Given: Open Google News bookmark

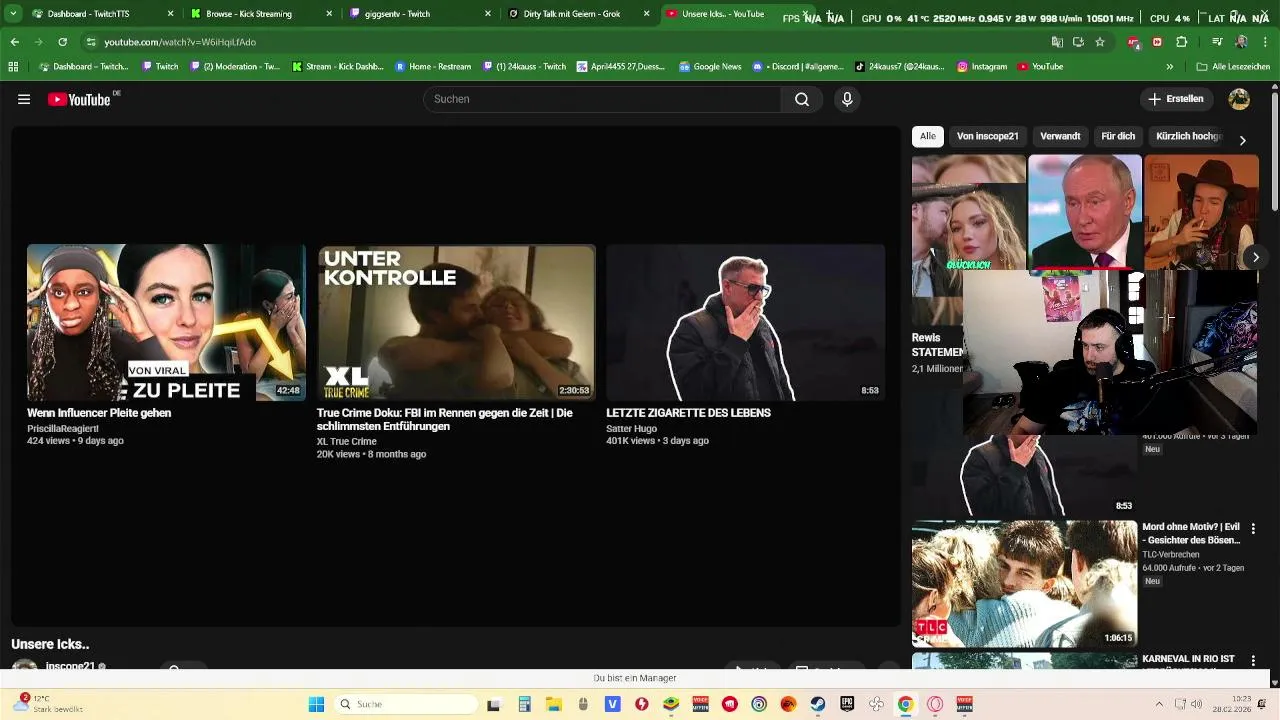Looking at the screenshot, I should click(x=710, y=67).
